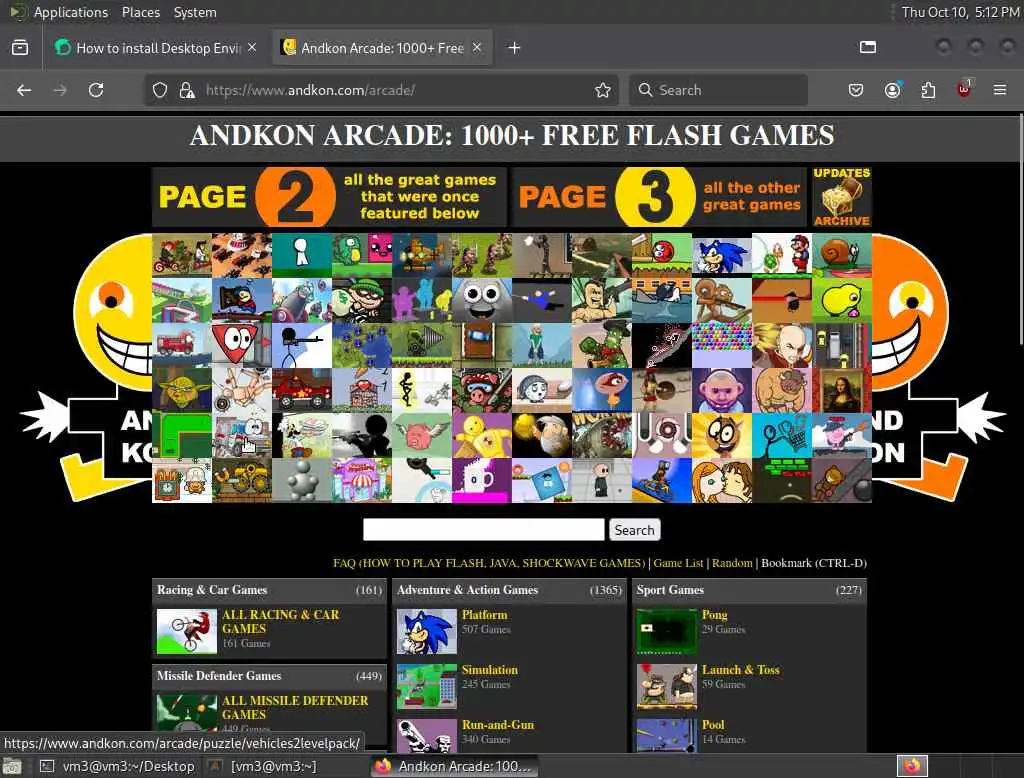Open a new browser tab
Image resolution: width=1024 pixels, height=778 pixels.
514,48
